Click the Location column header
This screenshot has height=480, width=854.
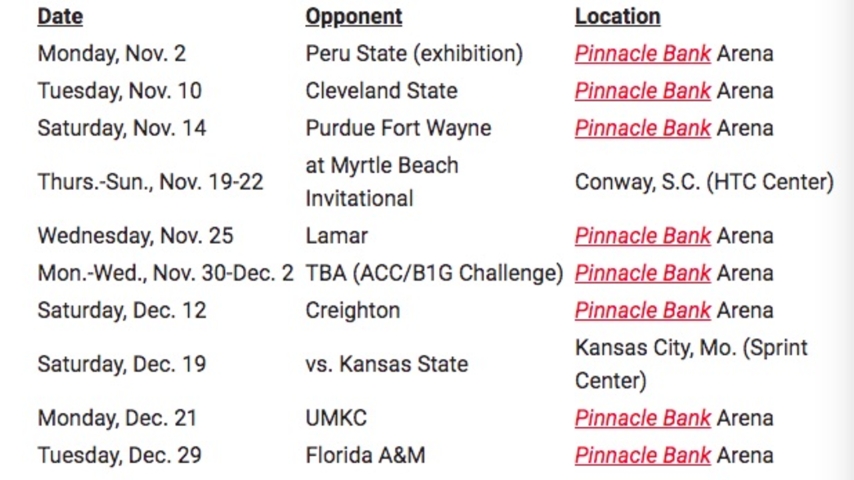617,16
